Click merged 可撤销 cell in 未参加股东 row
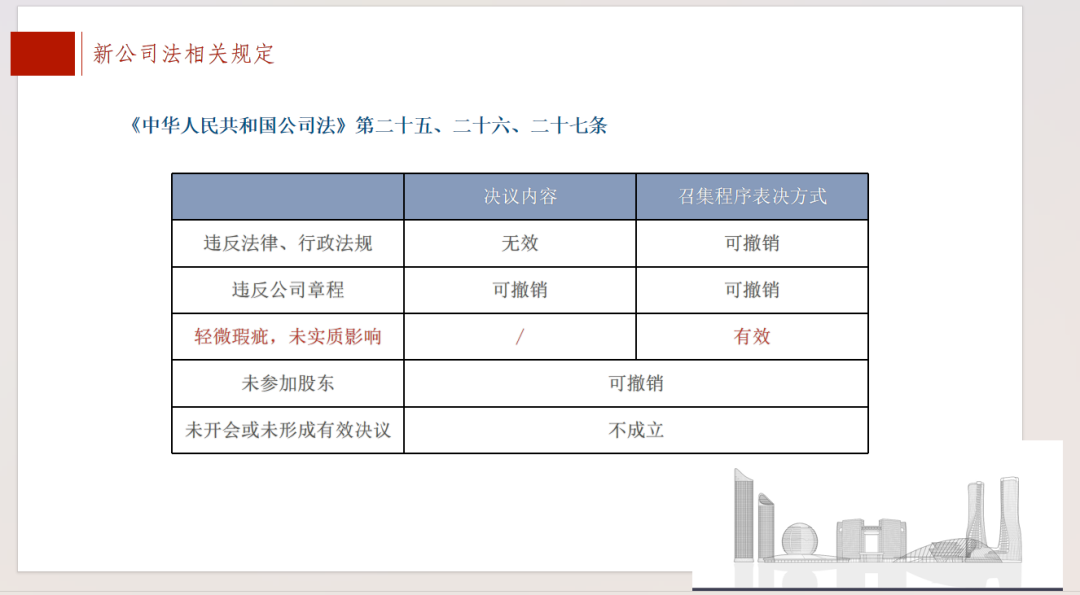The image size is (1080, 595). point(636,384)
